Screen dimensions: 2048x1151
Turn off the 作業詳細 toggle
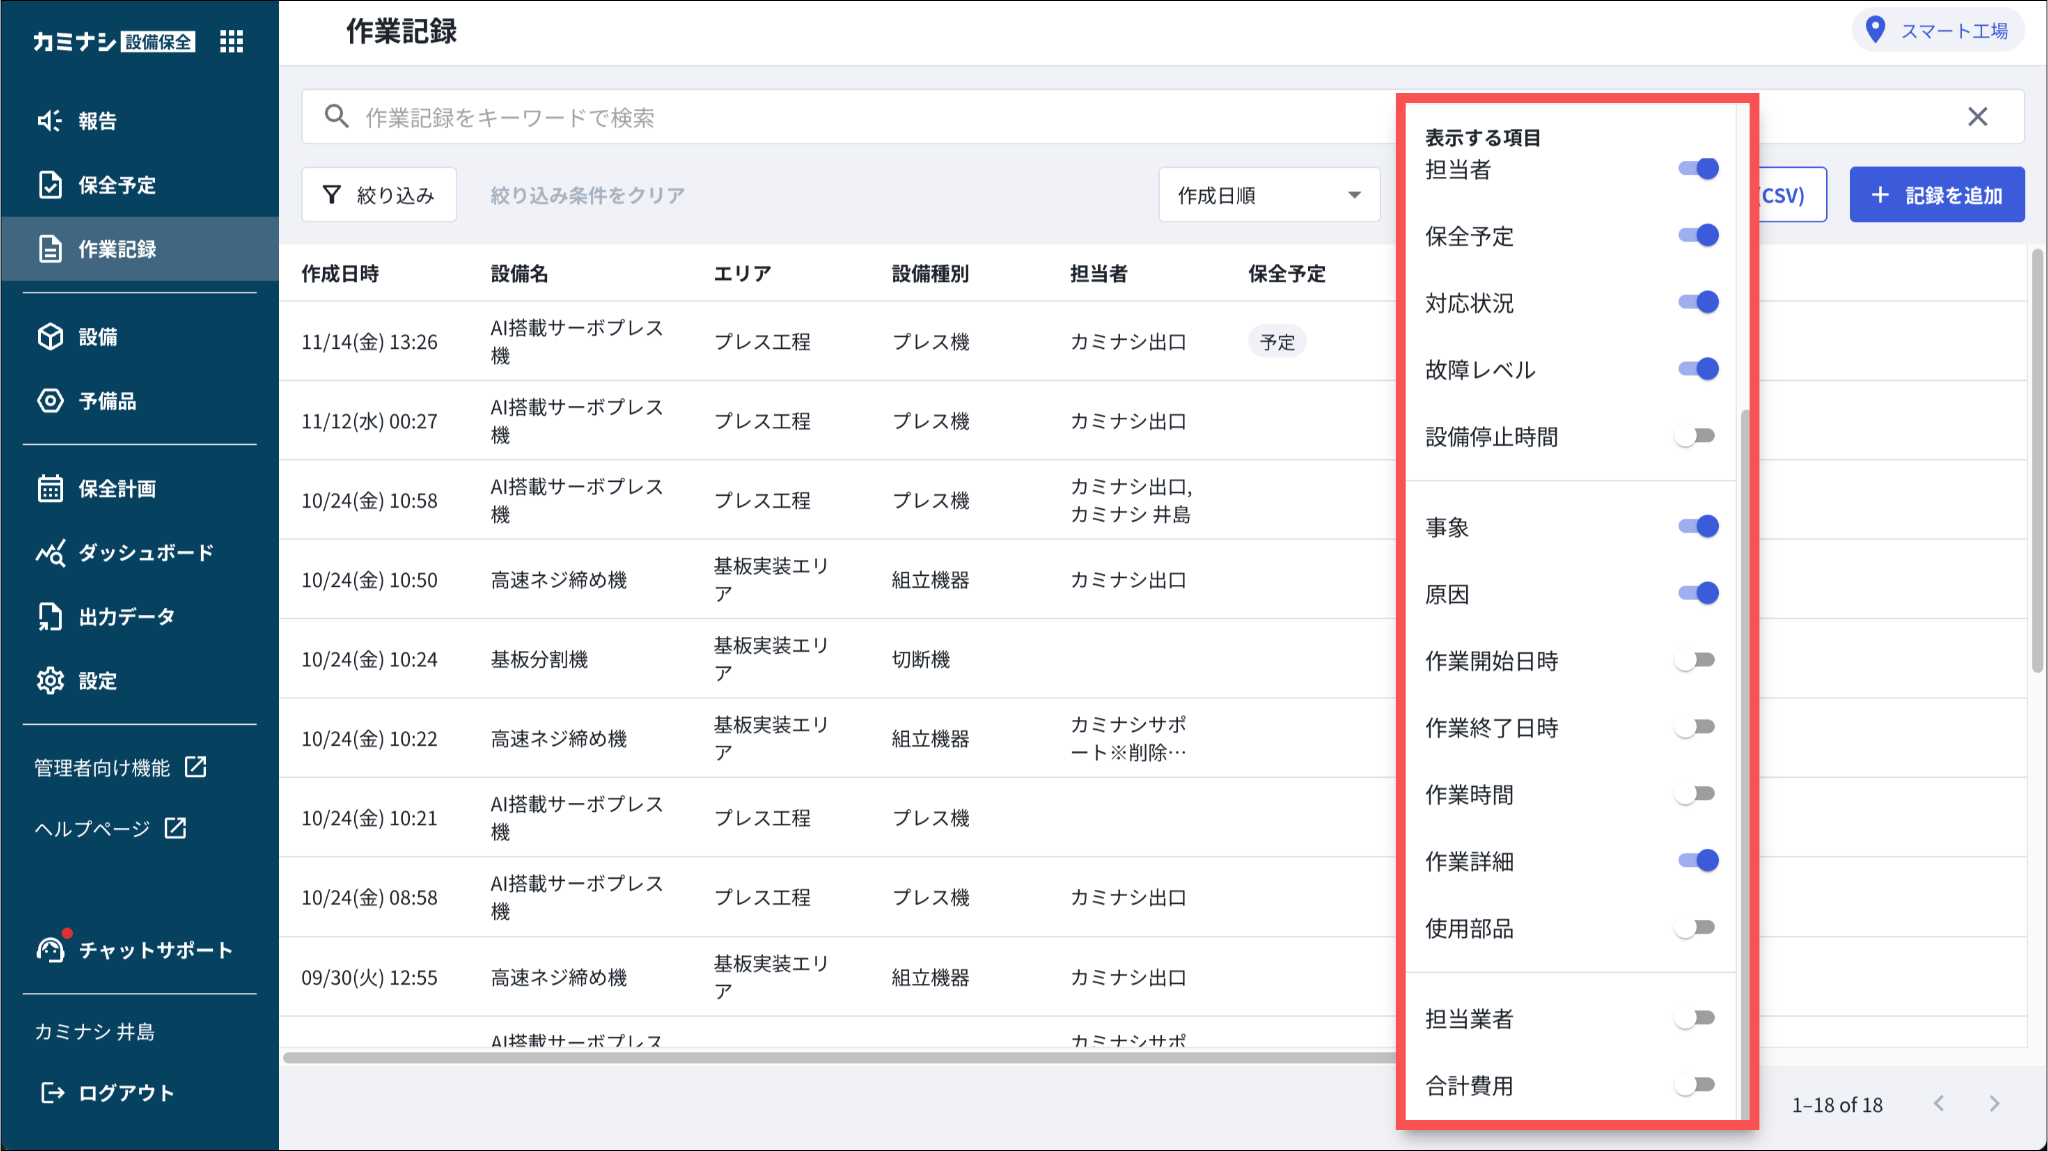(1698, 860)
